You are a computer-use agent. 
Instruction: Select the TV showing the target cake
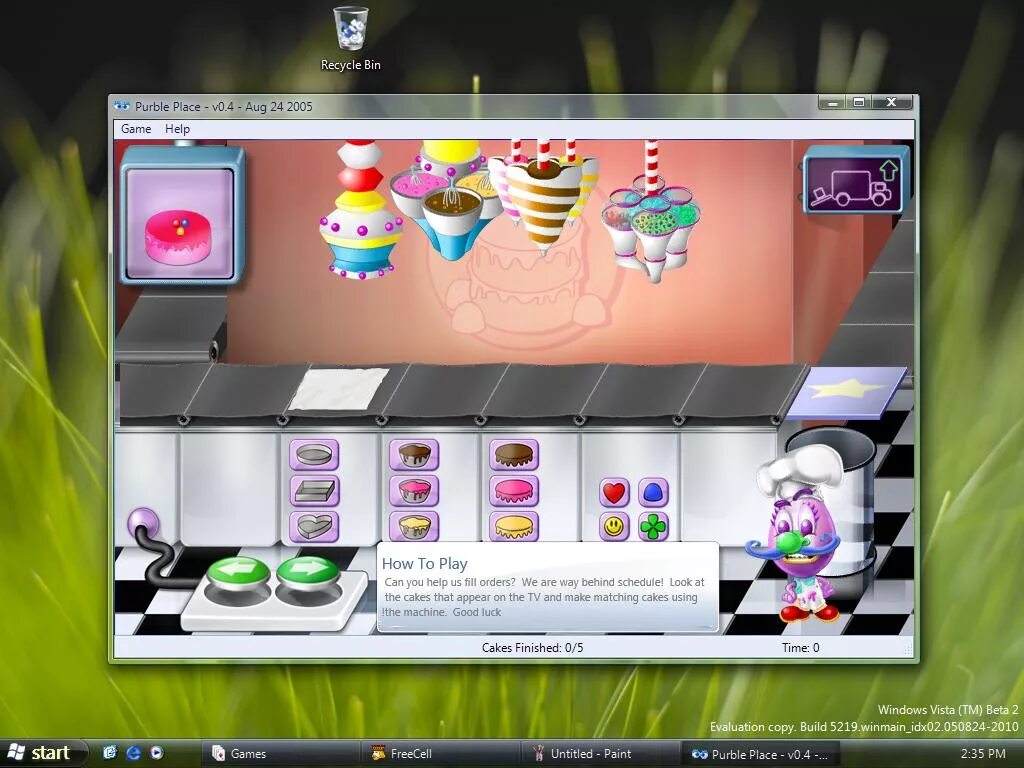[x=181, y=225]
